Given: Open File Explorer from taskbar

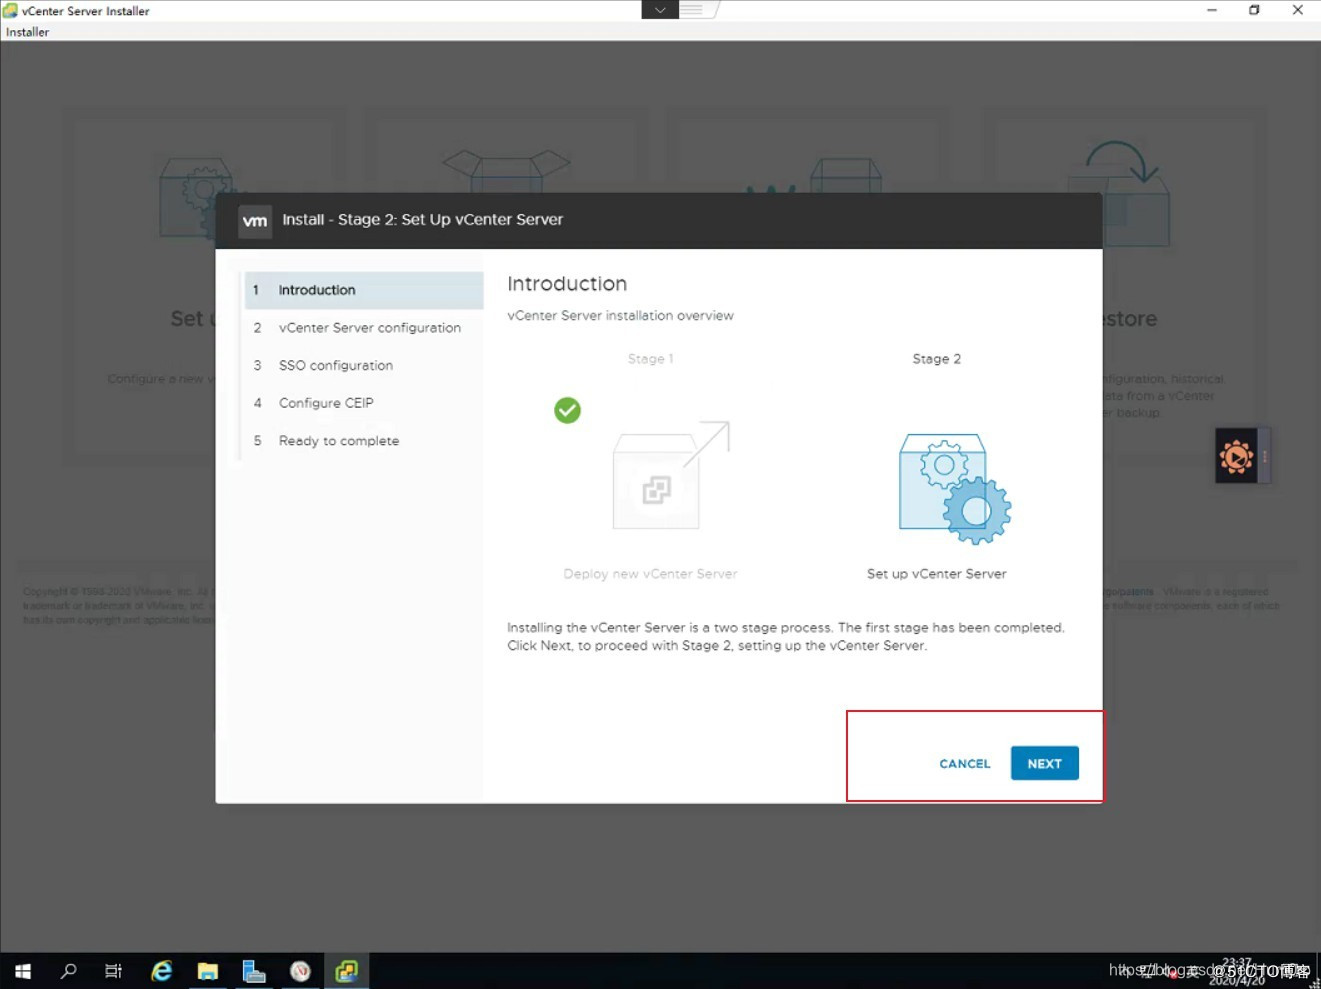Looking at the screenshot, I should click(207, 971).
